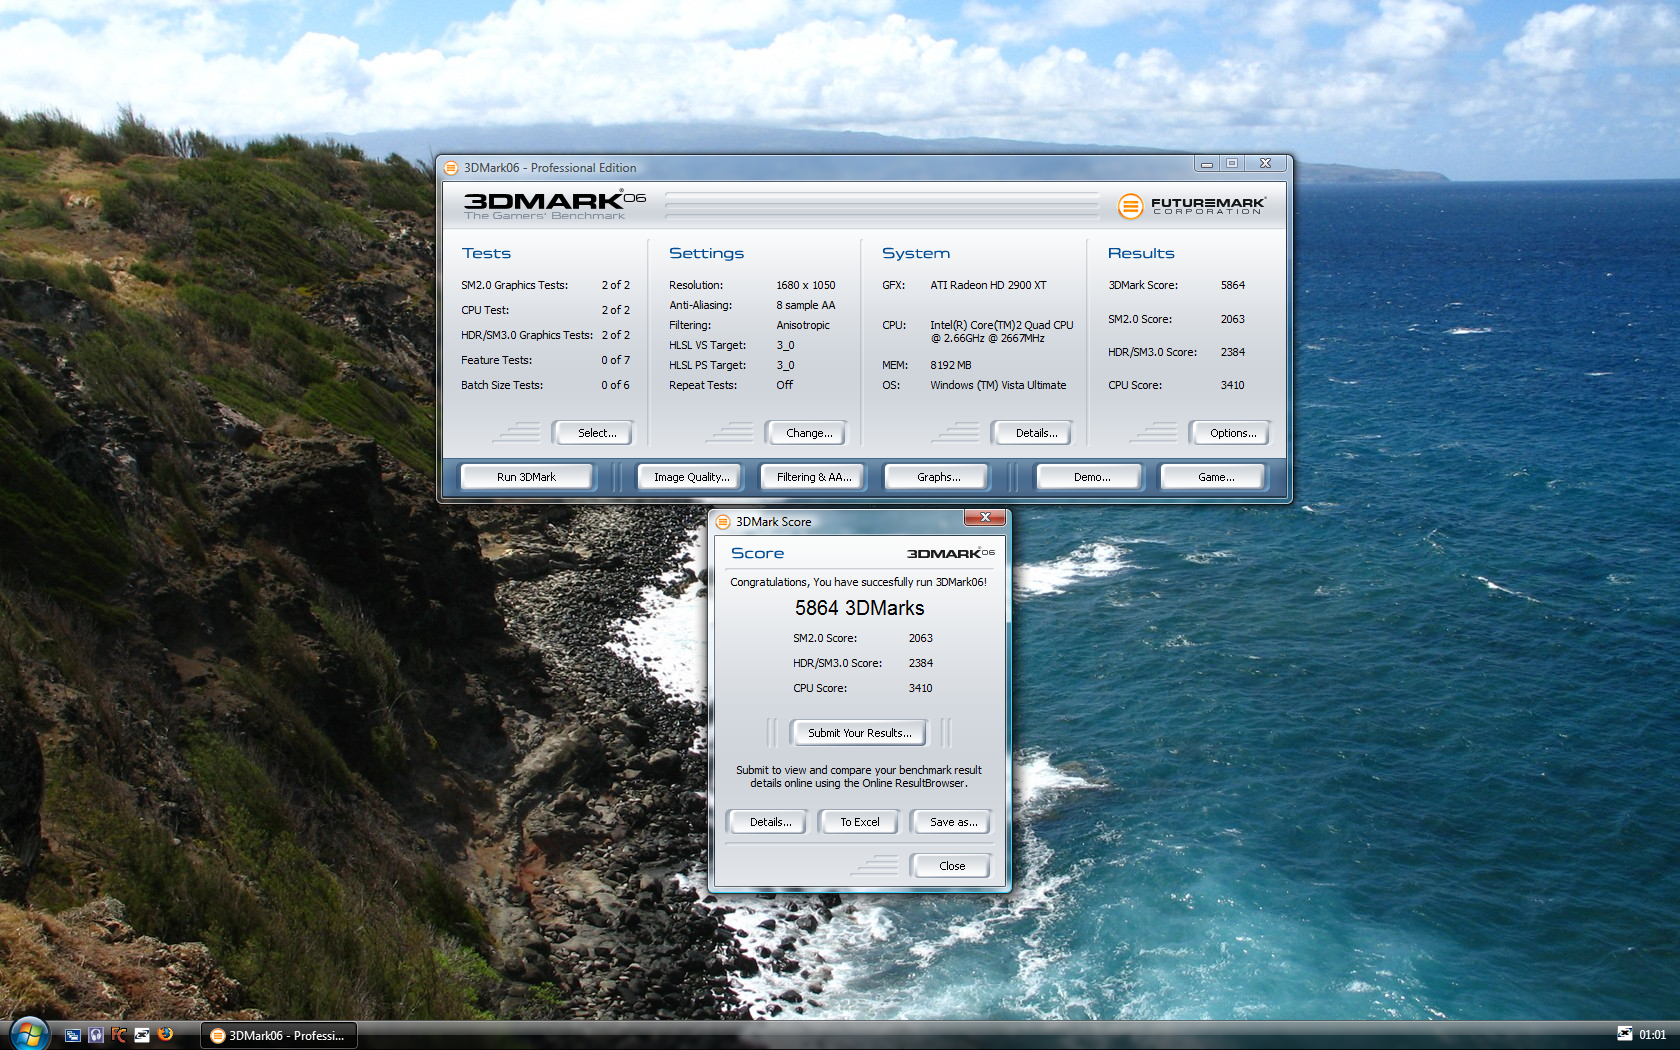Viewport: 1680px width, 1050px height.
Task: Click Submit Your Results button
Action: coord(859,733)
